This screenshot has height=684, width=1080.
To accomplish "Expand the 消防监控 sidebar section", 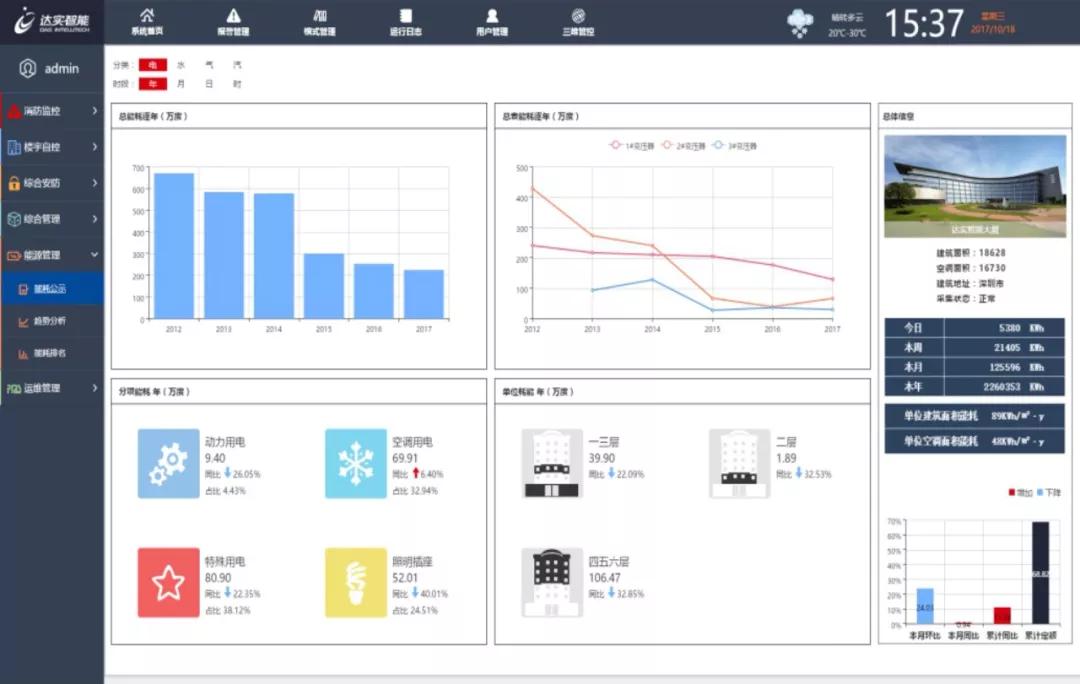I will tap(52, 111).
